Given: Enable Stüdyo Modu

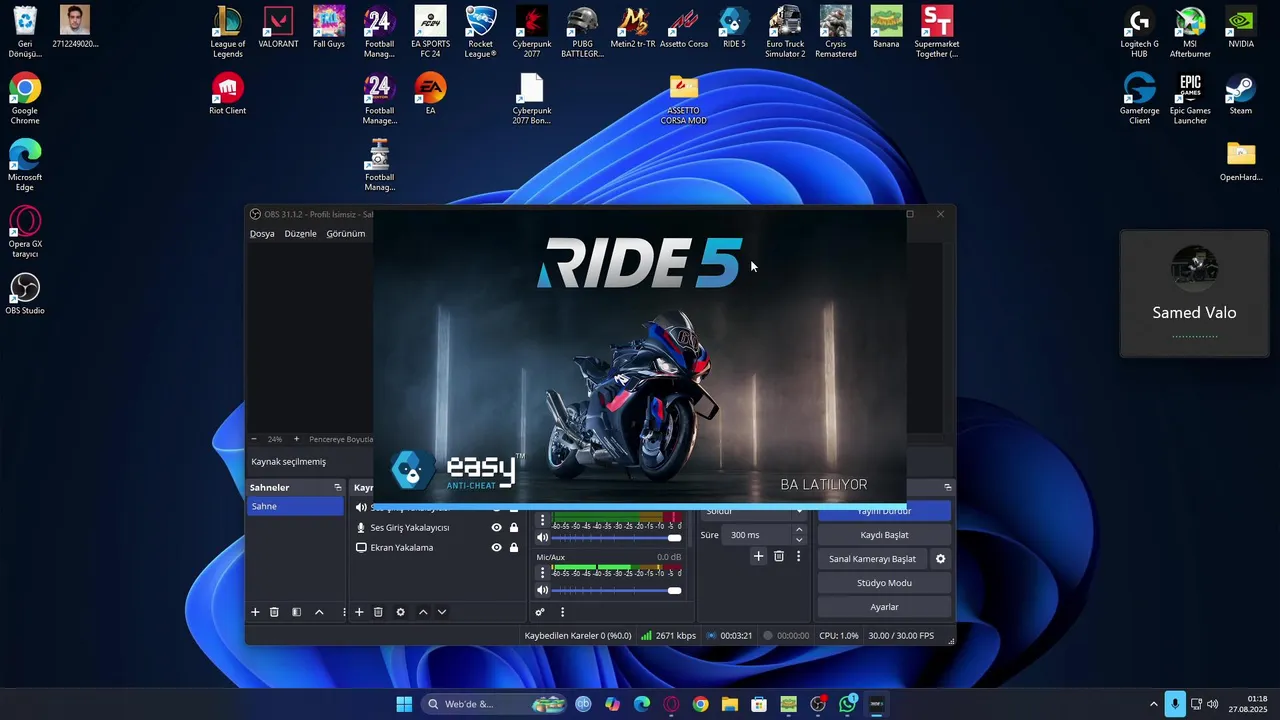Looking at the screenshot, I should point(884,583).
